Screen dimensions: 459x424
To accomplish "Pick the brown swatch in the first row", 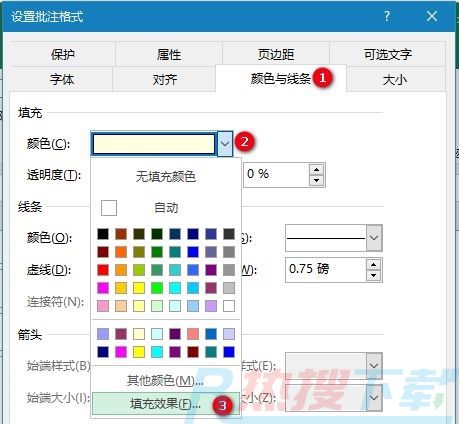I will click(x=121, y=234).
